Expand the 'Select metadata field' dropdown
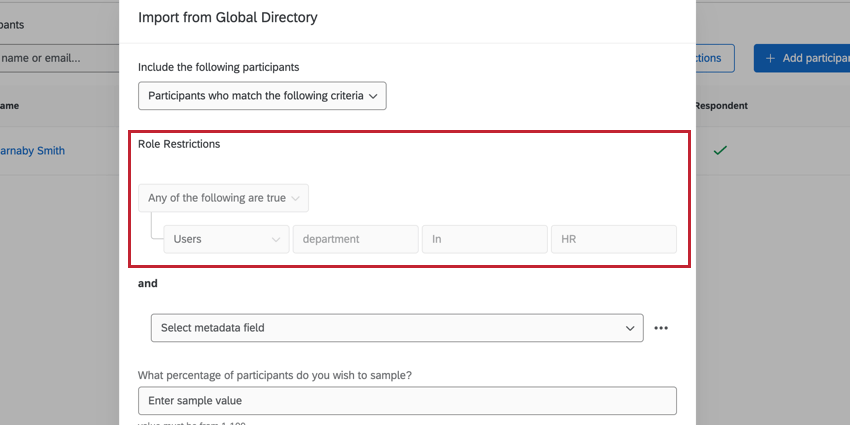The height and width of the screenshot is (425, 850). point(397,328)
